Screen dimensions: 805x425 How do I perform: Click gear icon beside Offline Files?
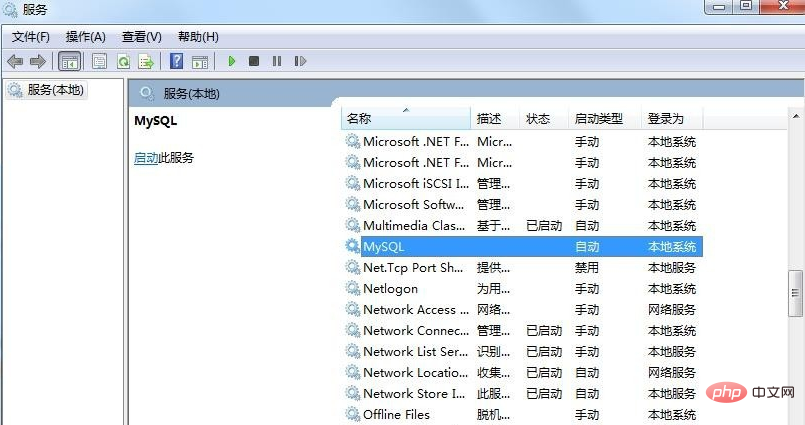tap(352, 414)
